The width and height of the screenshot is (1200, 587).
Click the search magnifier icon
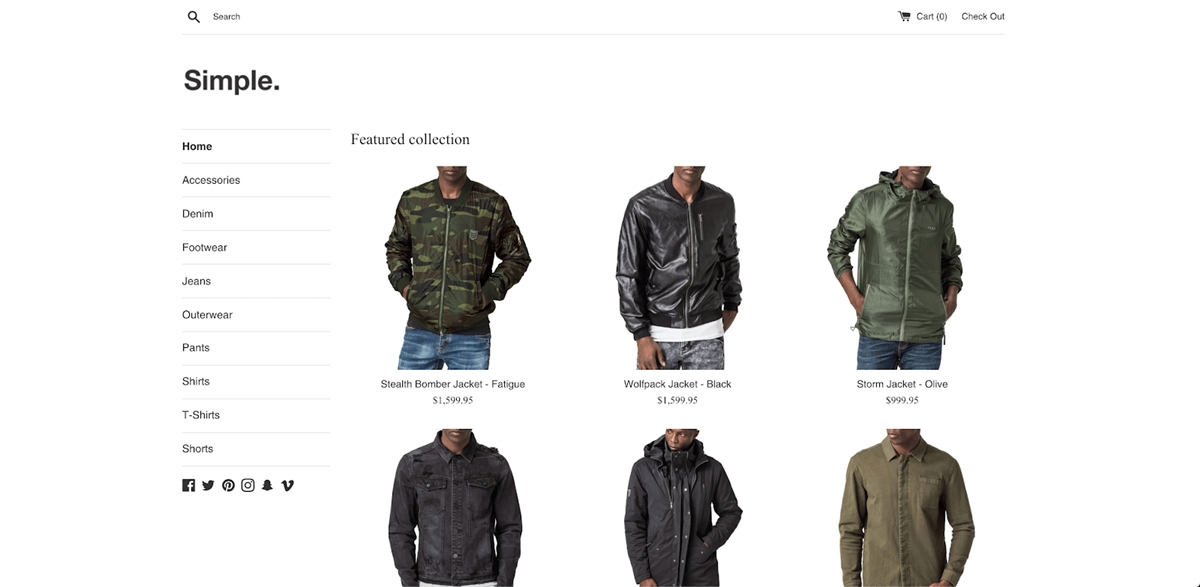[194, 16]
